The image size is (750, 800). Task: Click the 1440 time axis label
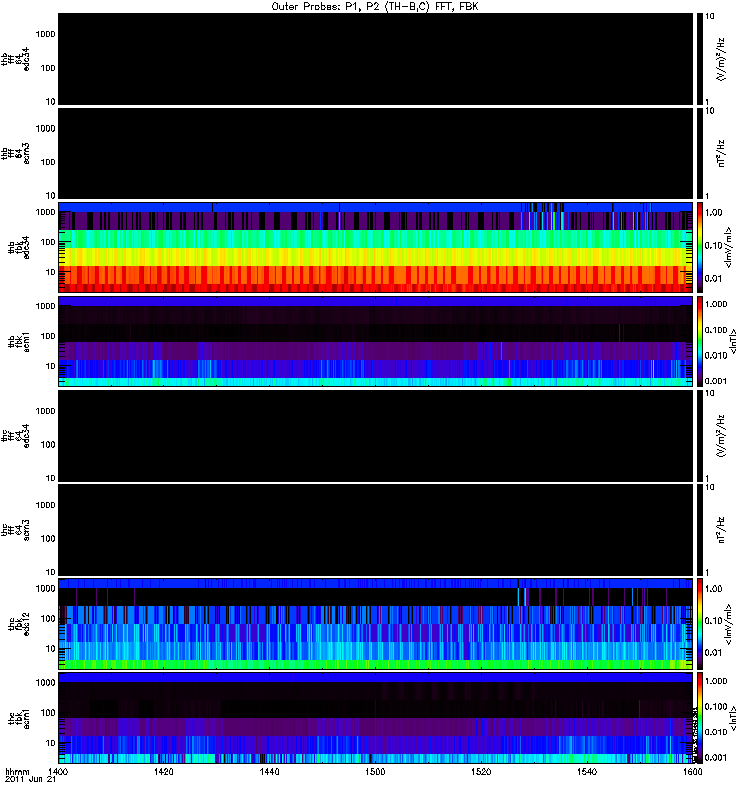pos(270,774)
